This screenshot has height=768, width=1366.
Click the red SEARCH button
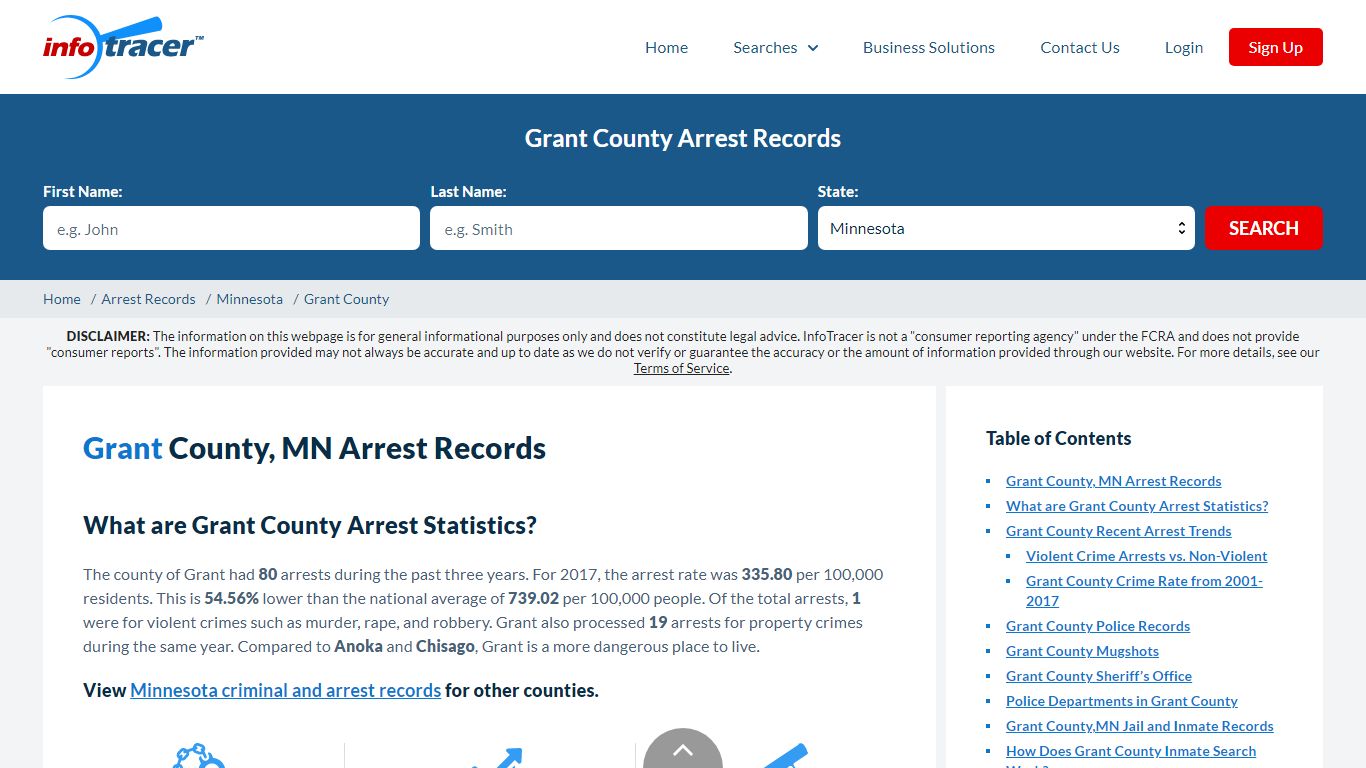[1263, 228]
